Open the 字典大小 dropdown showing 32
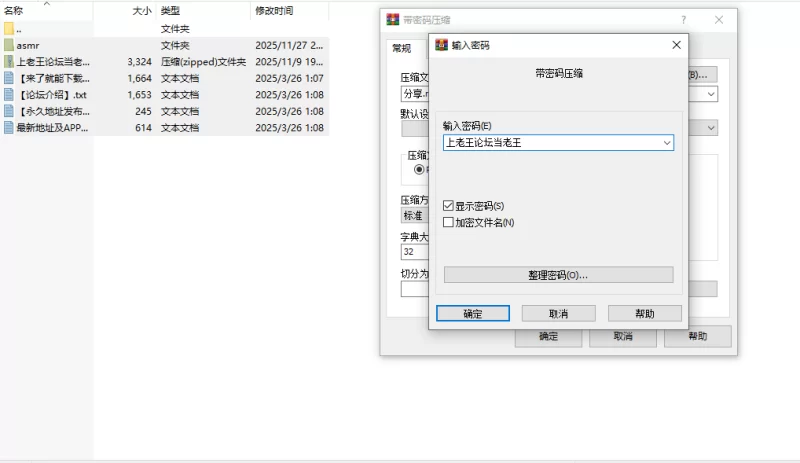 click(414, 252)
